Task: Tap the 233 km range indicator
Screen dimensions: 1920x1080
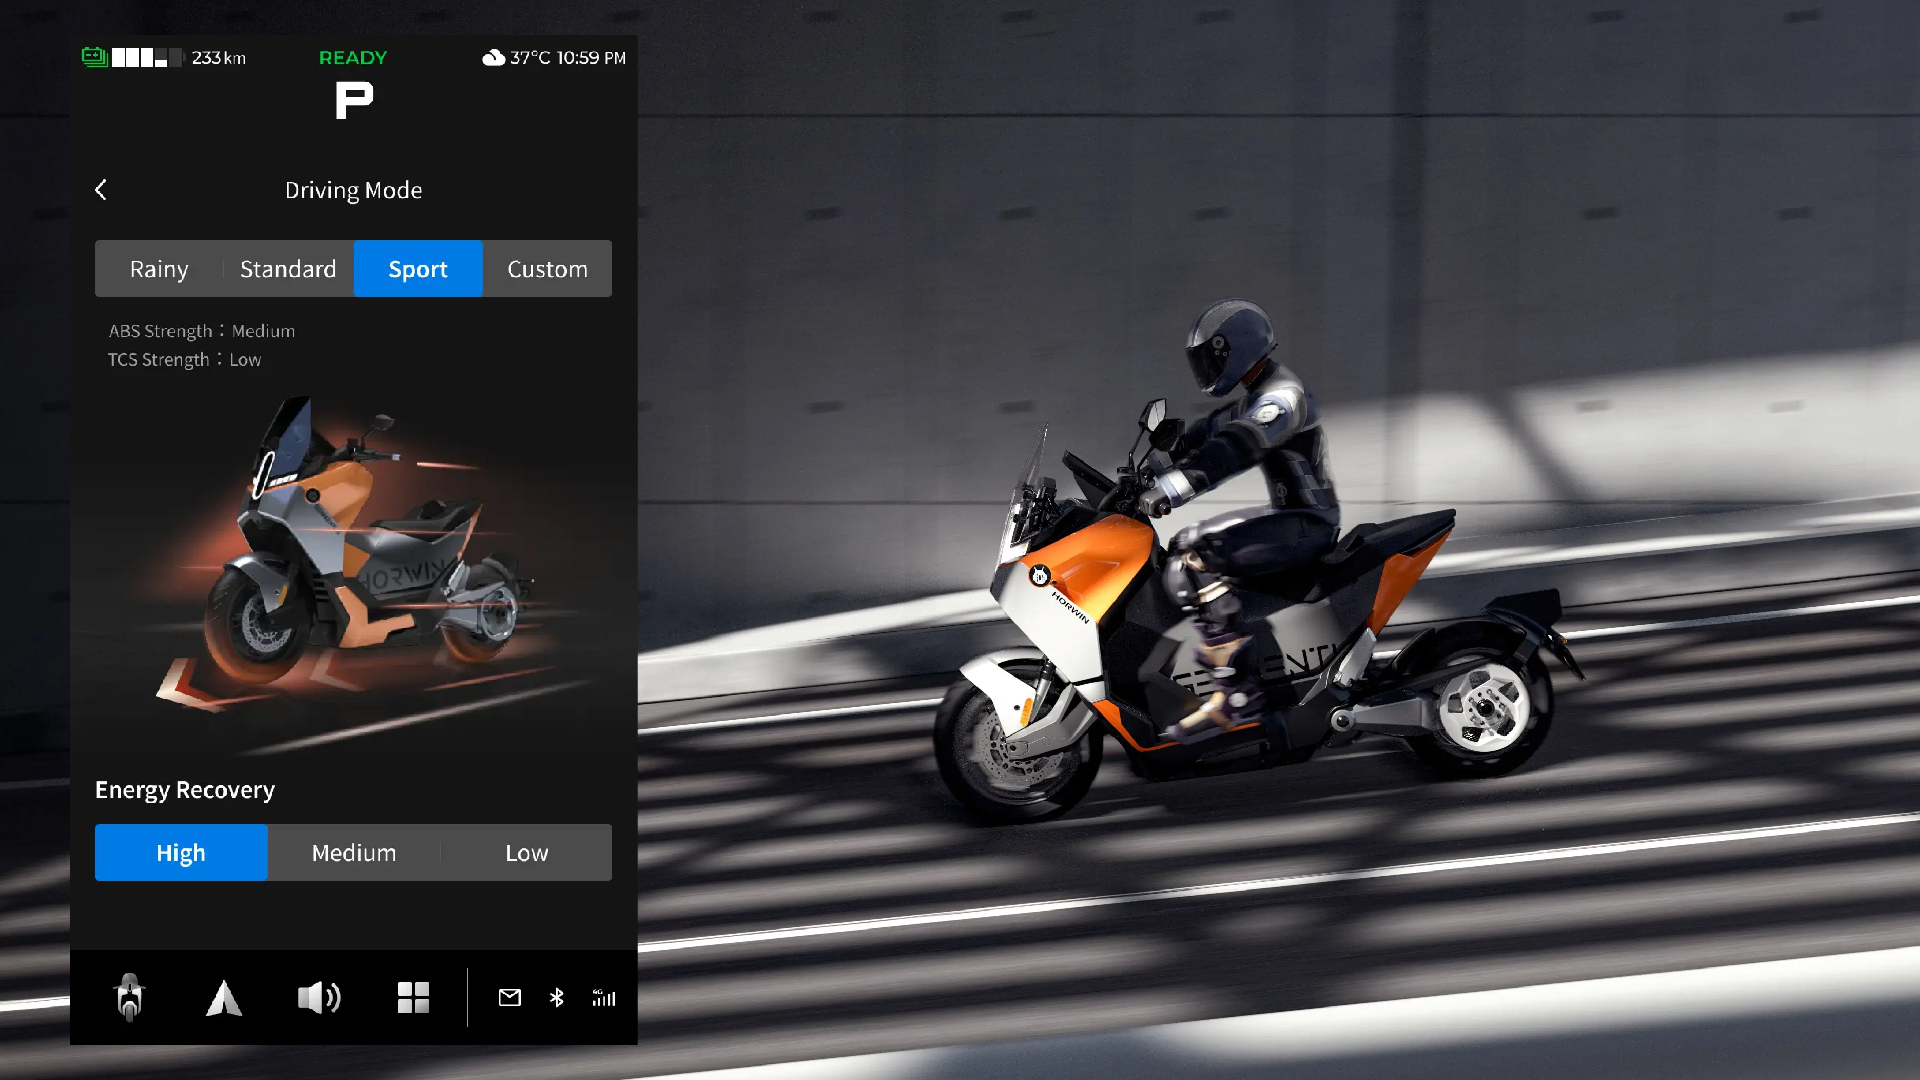Action: tap(219, 58)
